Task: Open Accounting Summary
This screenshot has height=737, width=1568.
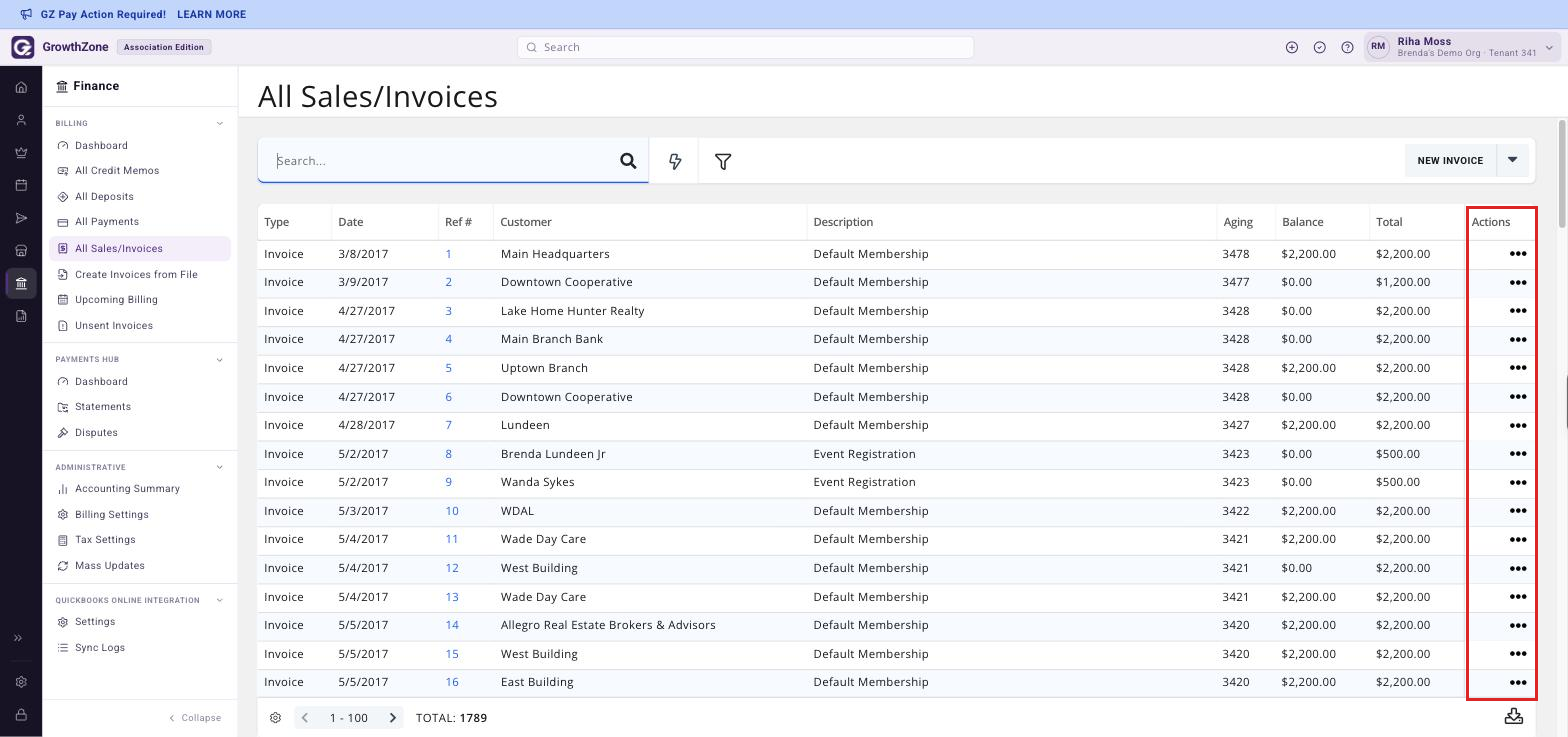Action: click(x=127, y=489)
